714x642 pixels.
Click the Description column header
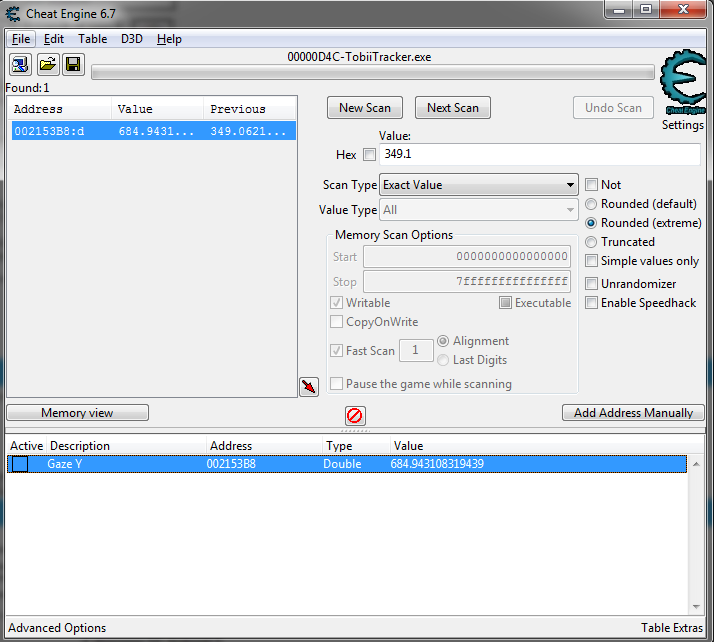(x=126, y=446)
